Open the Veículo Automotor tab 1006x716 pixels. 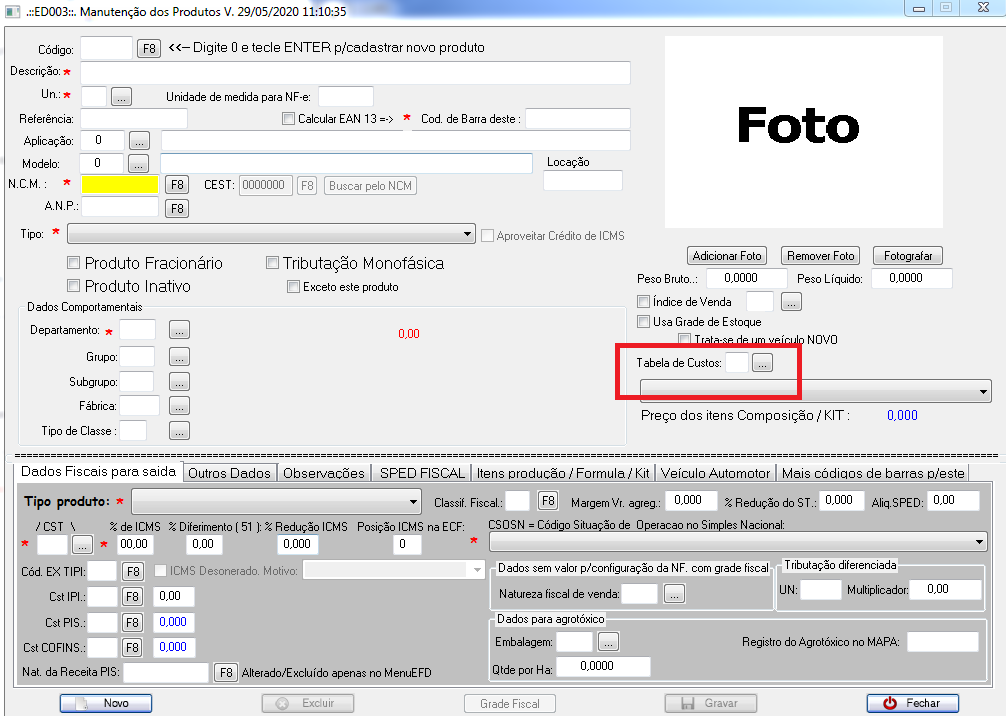pos(715,473)
